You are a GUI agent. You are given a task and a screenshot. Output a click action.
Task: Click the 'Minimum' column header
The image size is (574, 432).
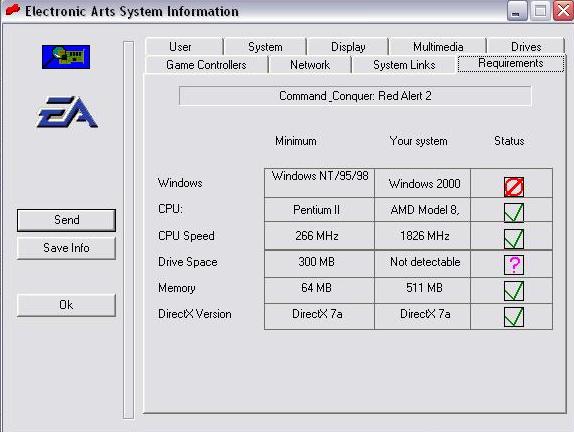296,141
